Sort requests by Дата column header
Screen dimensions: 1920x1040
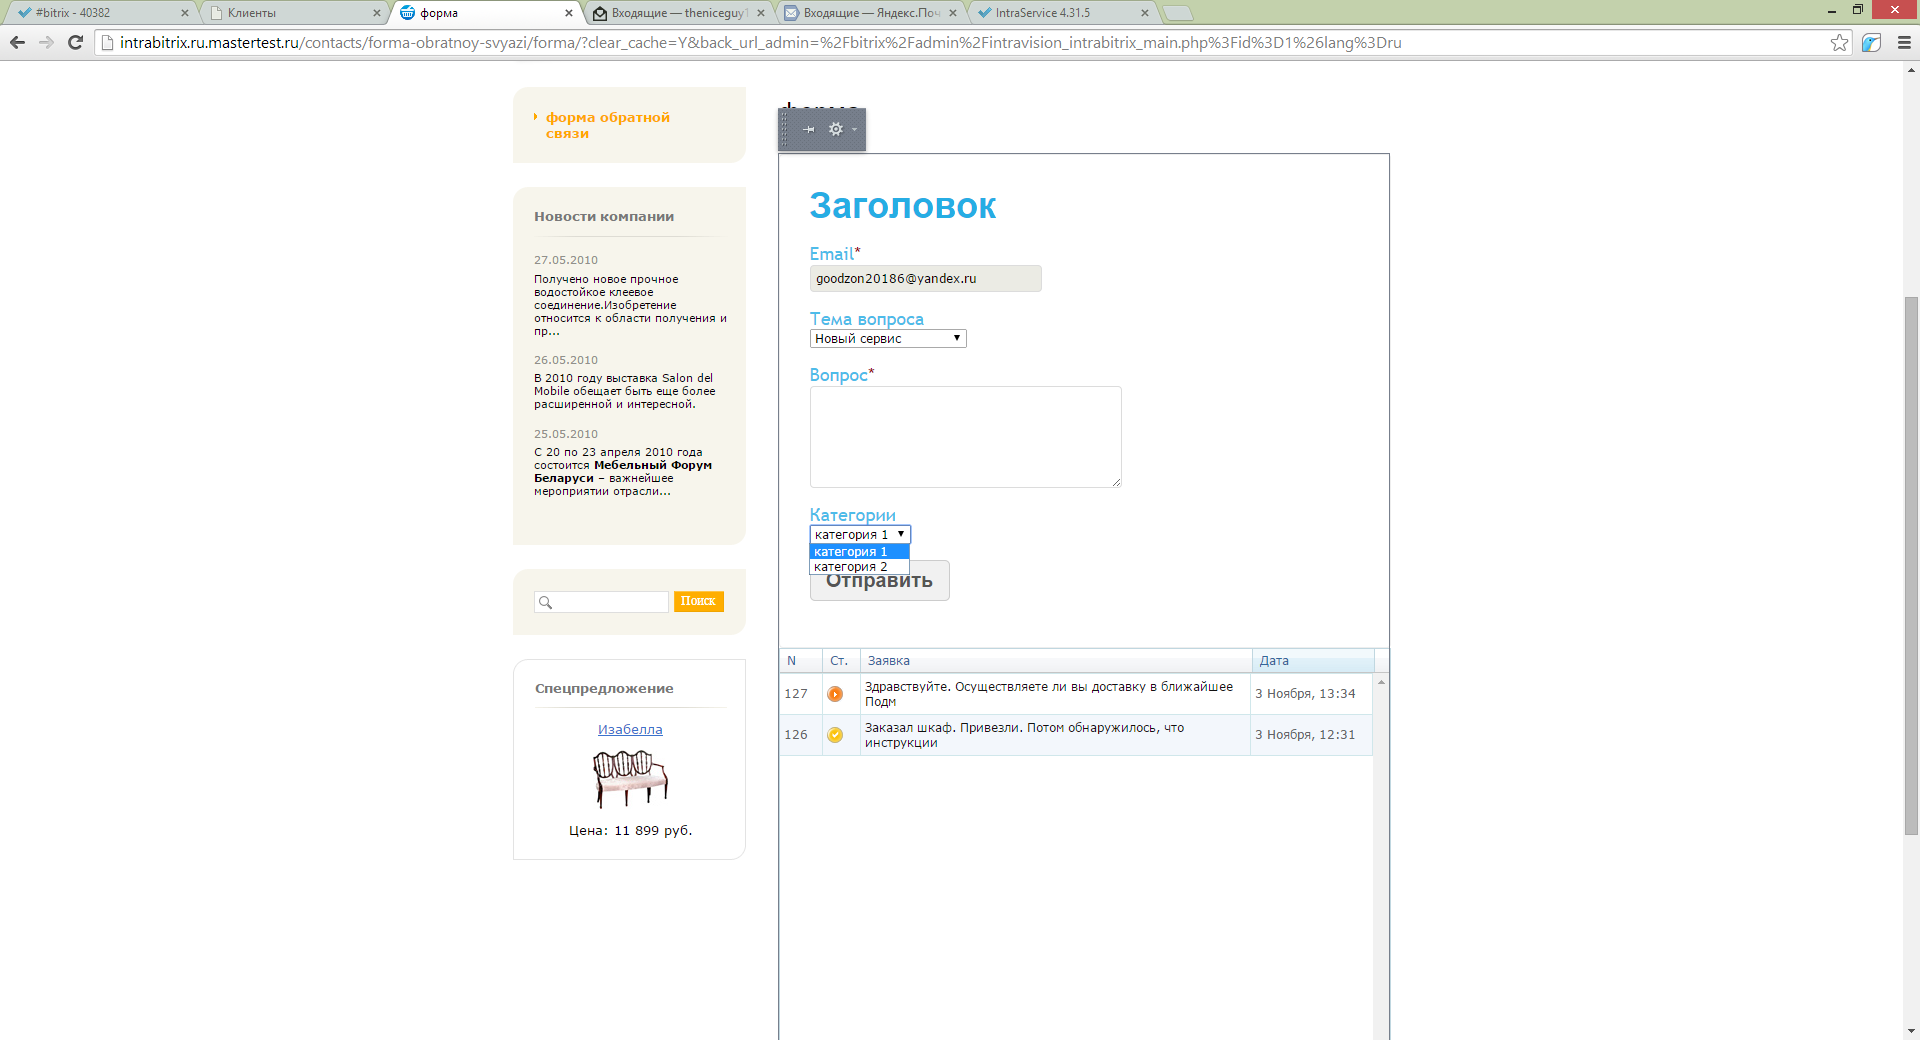pyautogui.click(x=1312, y=661)
